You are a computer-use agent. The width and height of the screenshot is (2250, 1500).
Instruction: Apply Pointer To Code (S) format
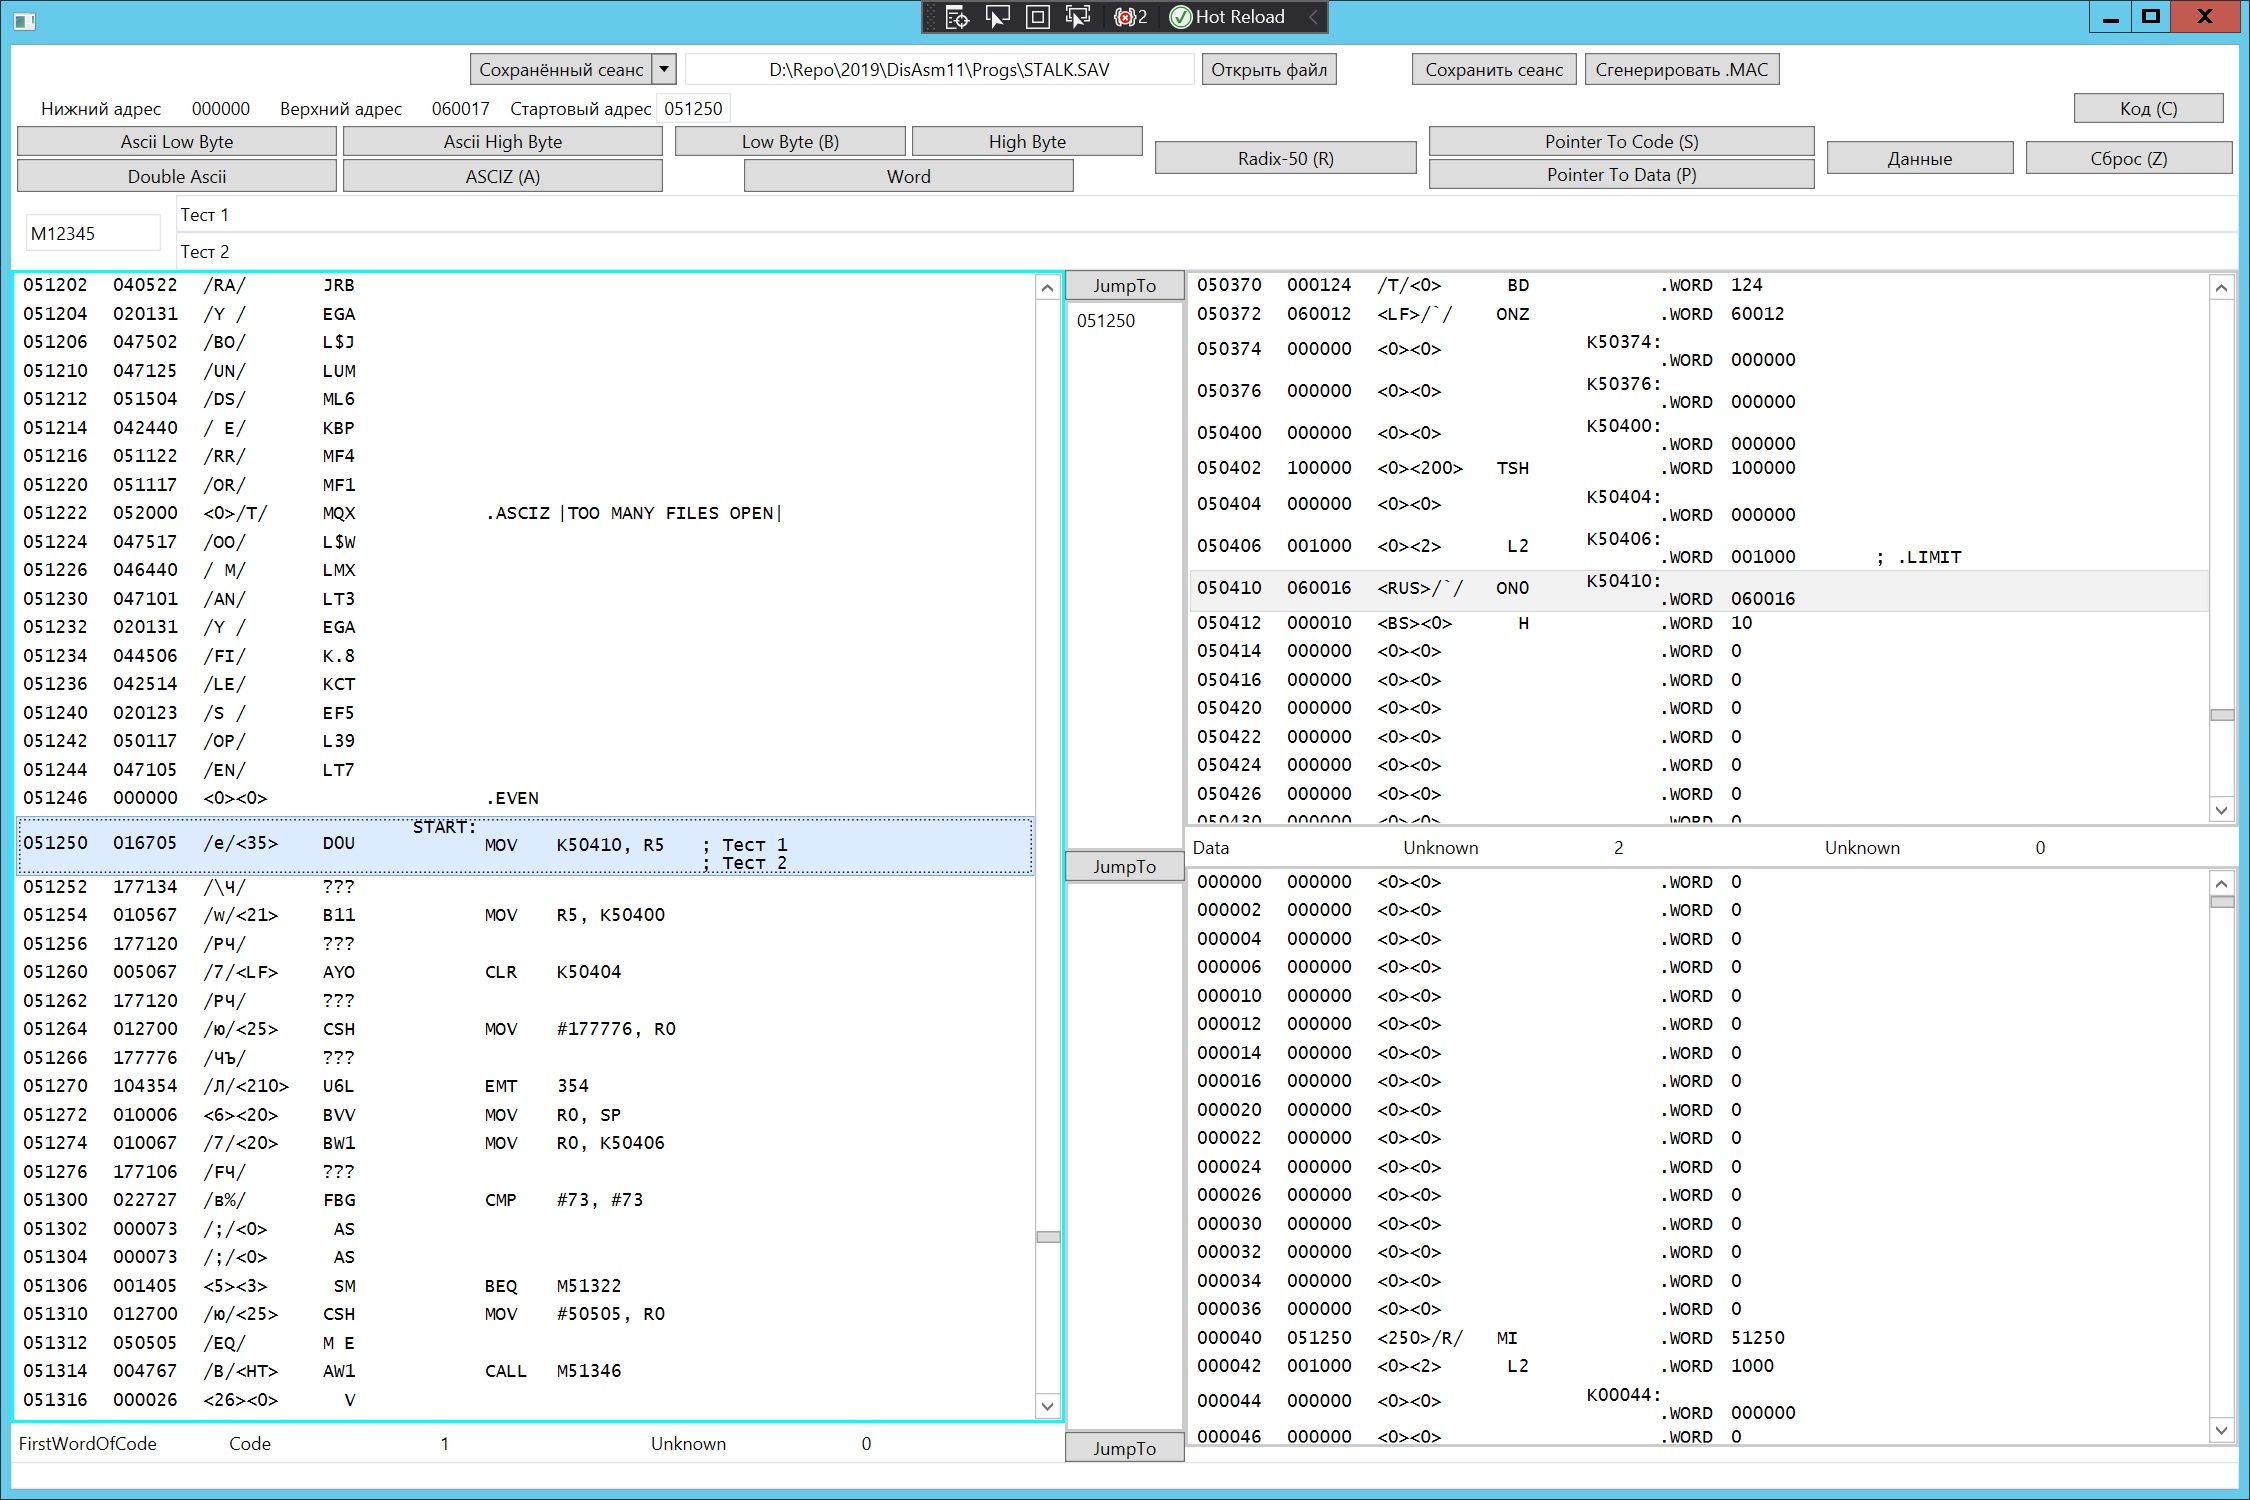click(x=1620, y=141)
